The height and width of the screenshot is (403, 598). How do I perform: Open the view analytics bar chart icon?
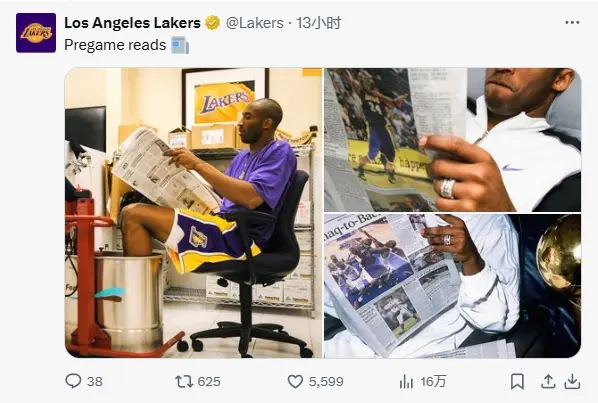click(406, 381)
